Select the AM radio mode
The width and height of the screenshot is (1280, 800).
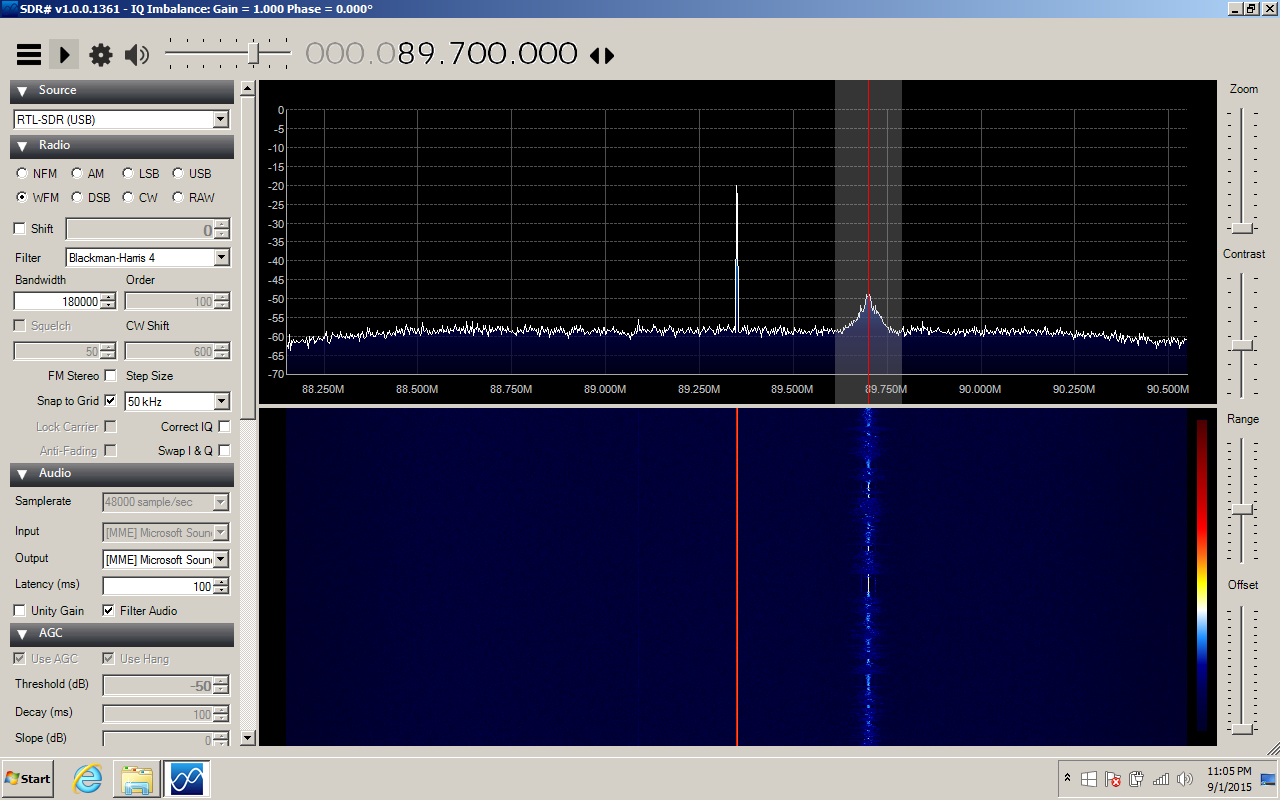(77, 174)
